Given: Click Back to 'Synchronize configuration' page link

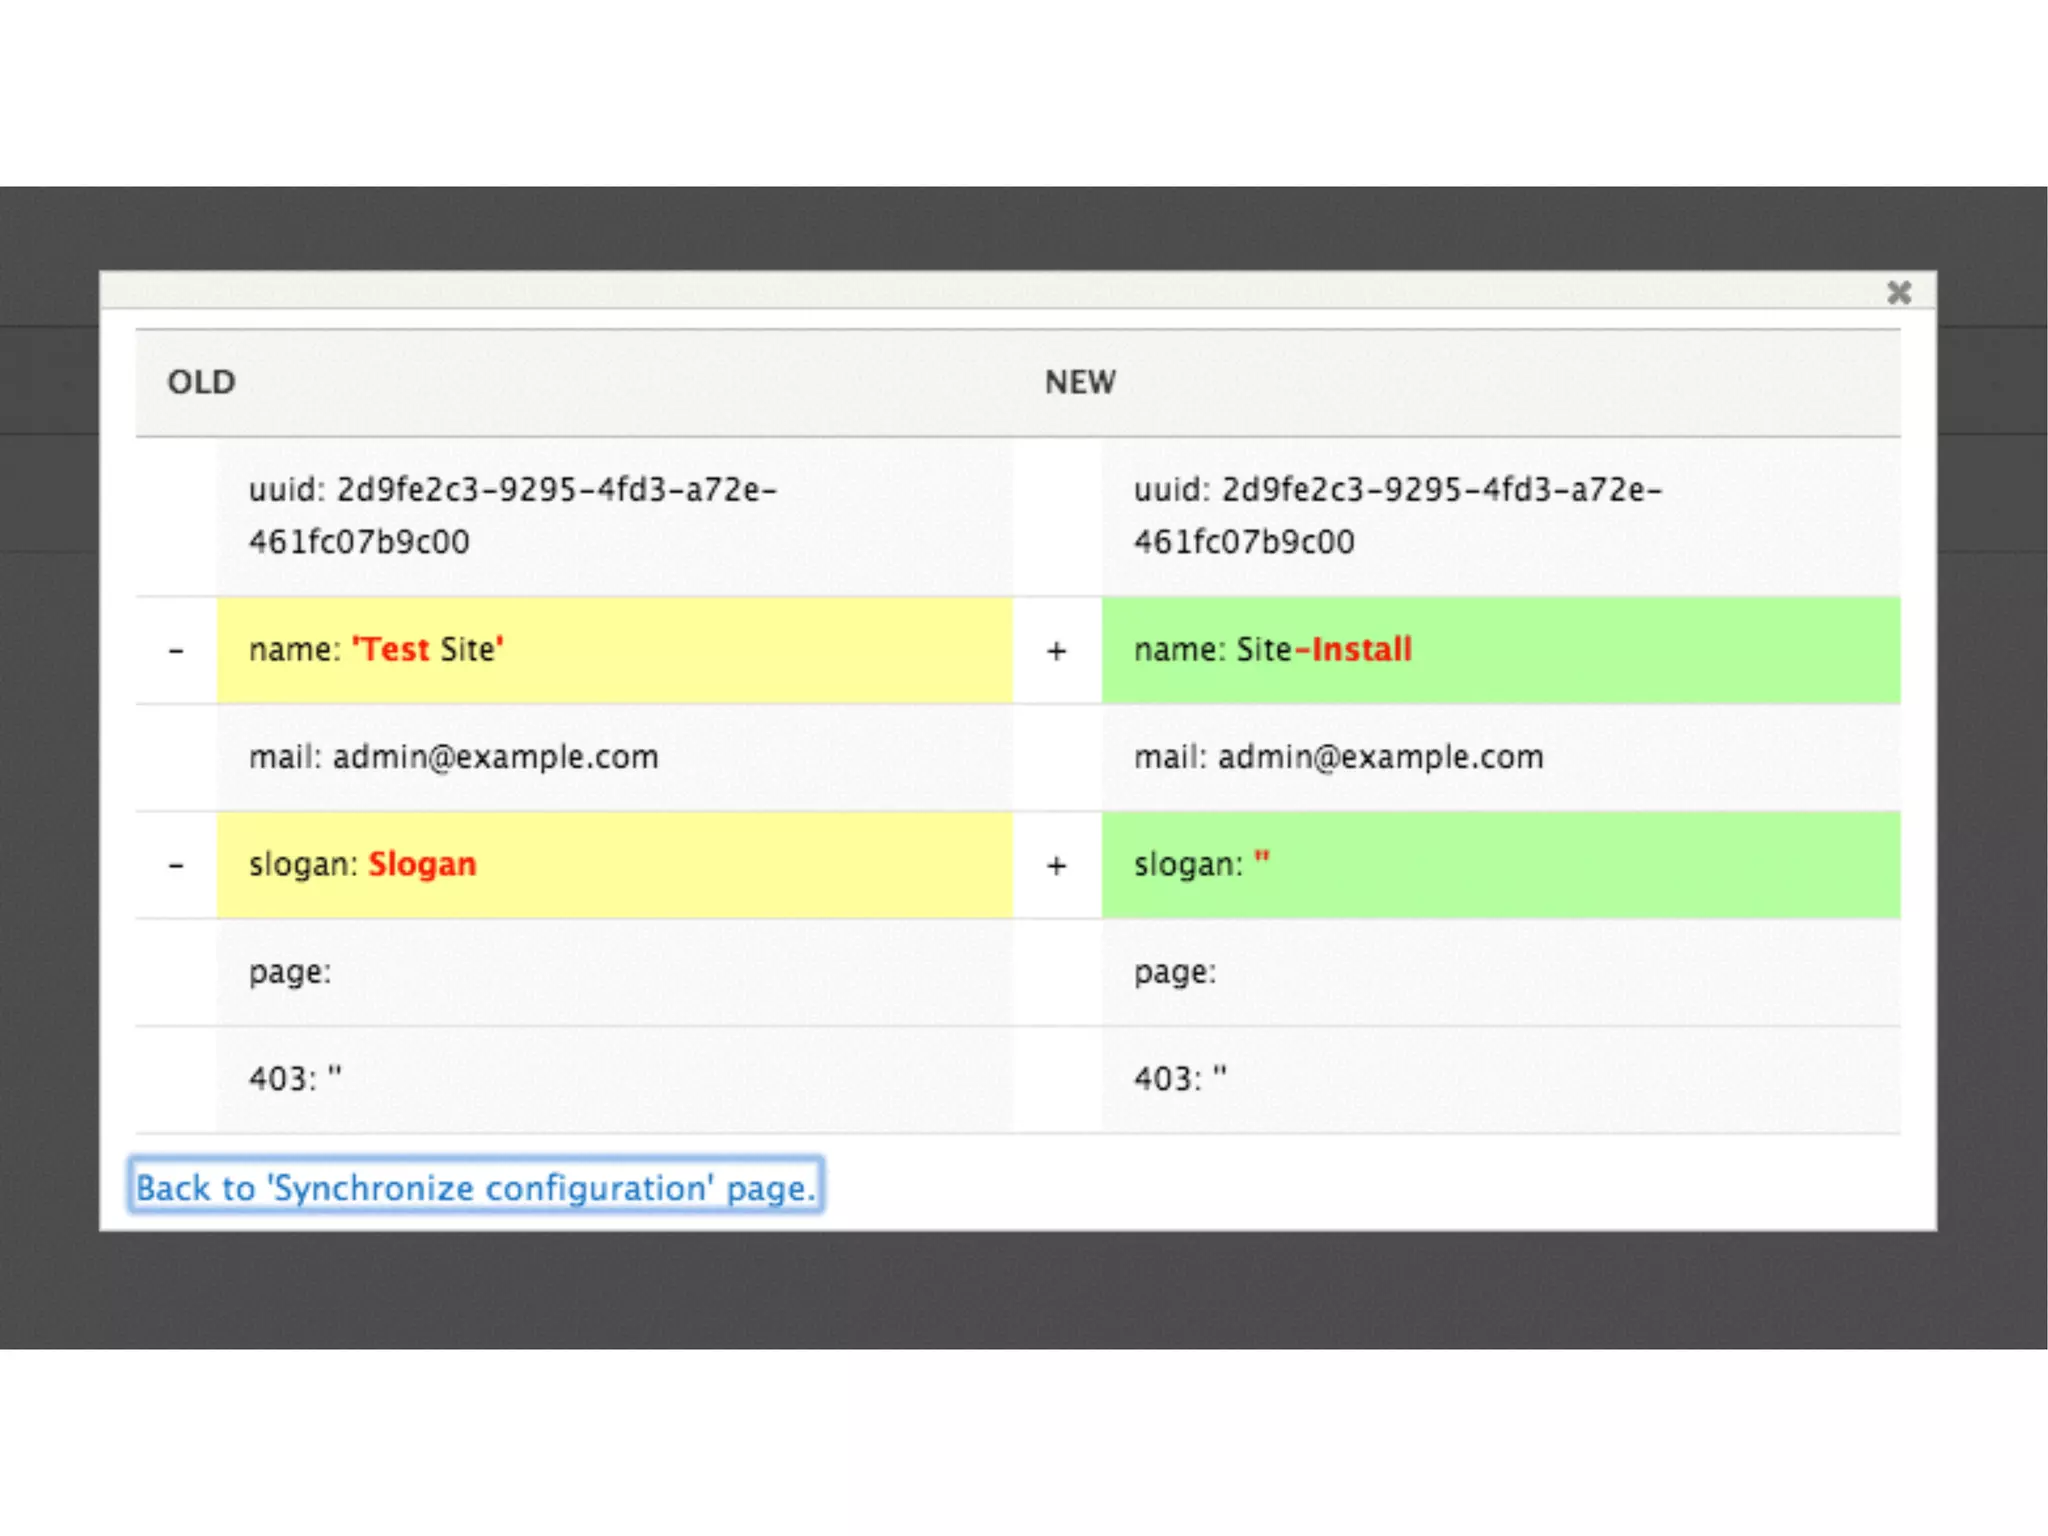Looking at the screenshot, I should point(476,1187).
